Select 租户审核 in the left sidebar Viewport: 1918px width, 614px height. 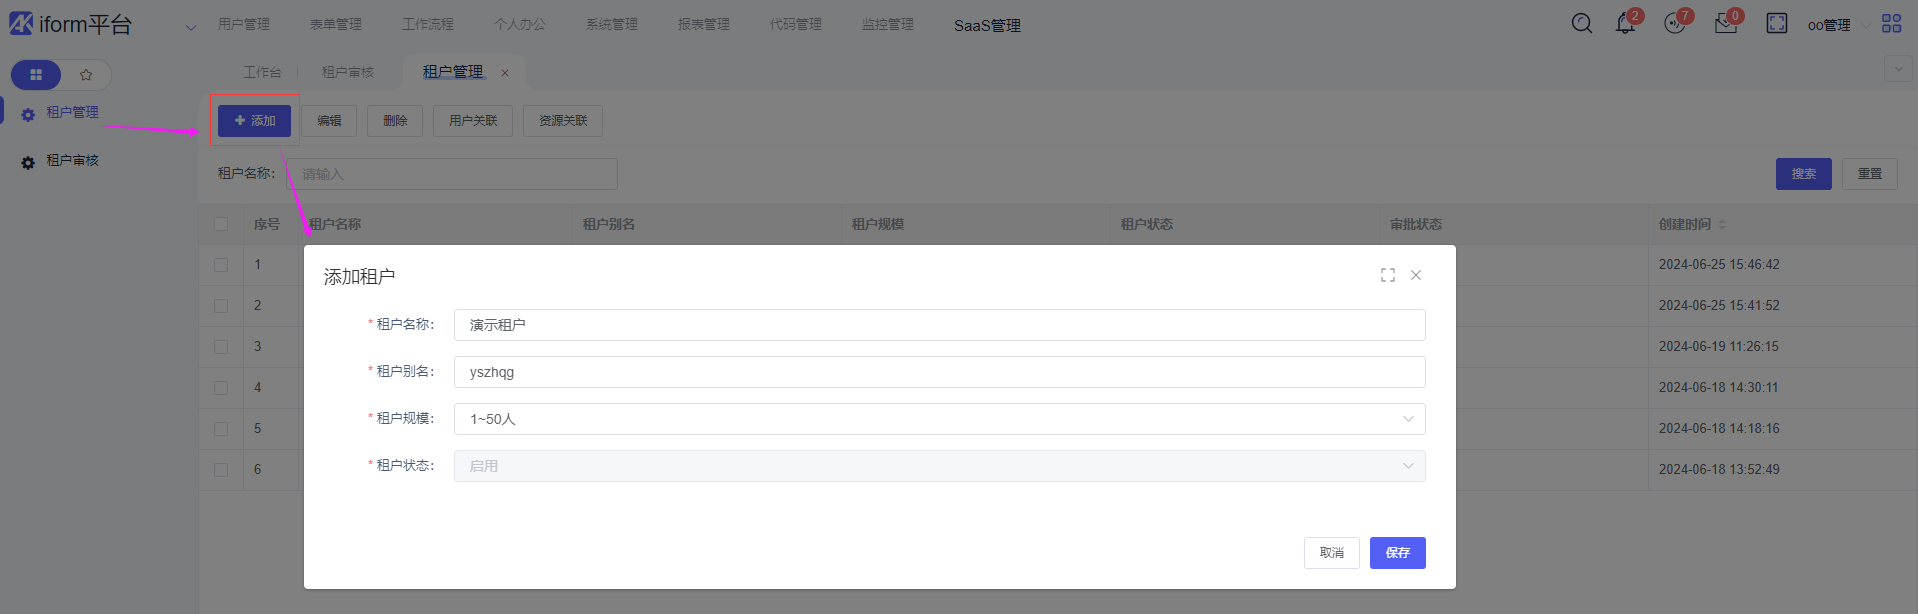72,161
